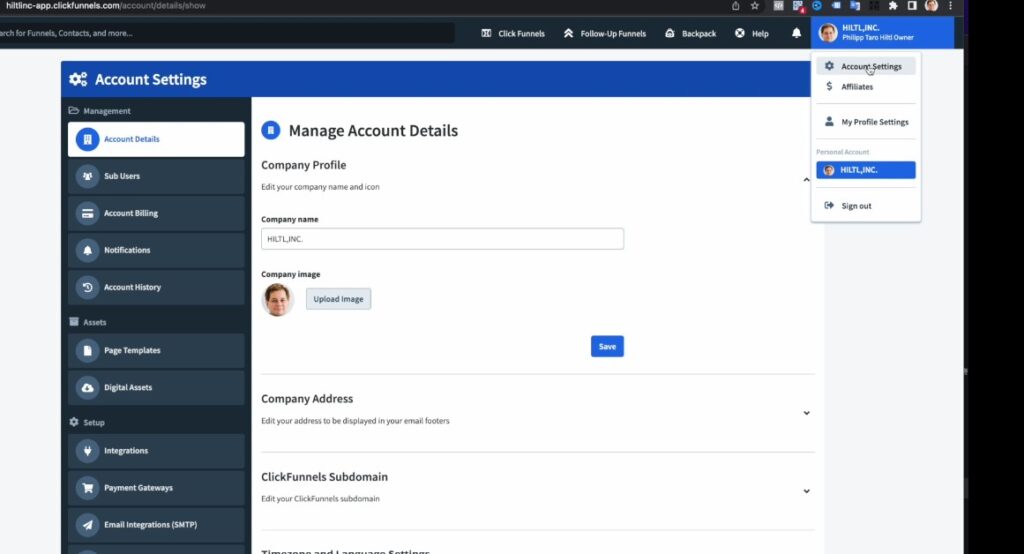Click the Integrations plug icon

(x=88, y=451)
